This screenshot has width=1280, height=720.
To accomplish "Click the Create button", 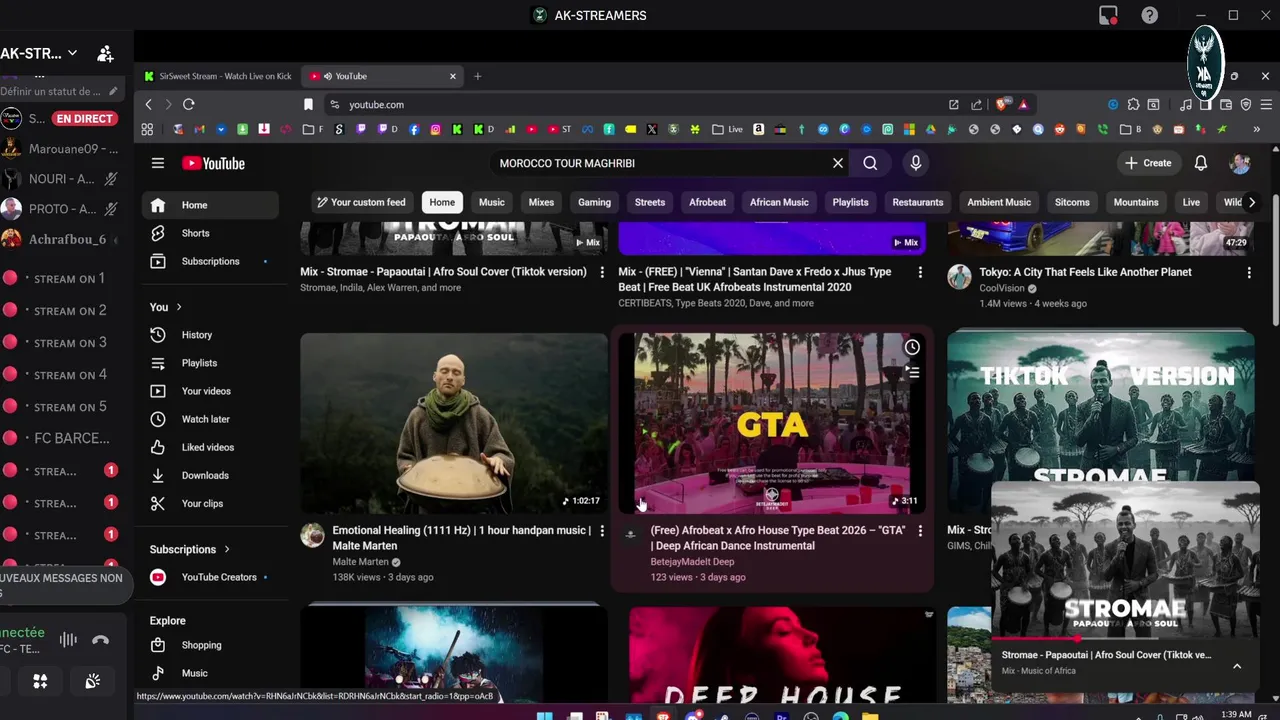I will [1148, 163].
